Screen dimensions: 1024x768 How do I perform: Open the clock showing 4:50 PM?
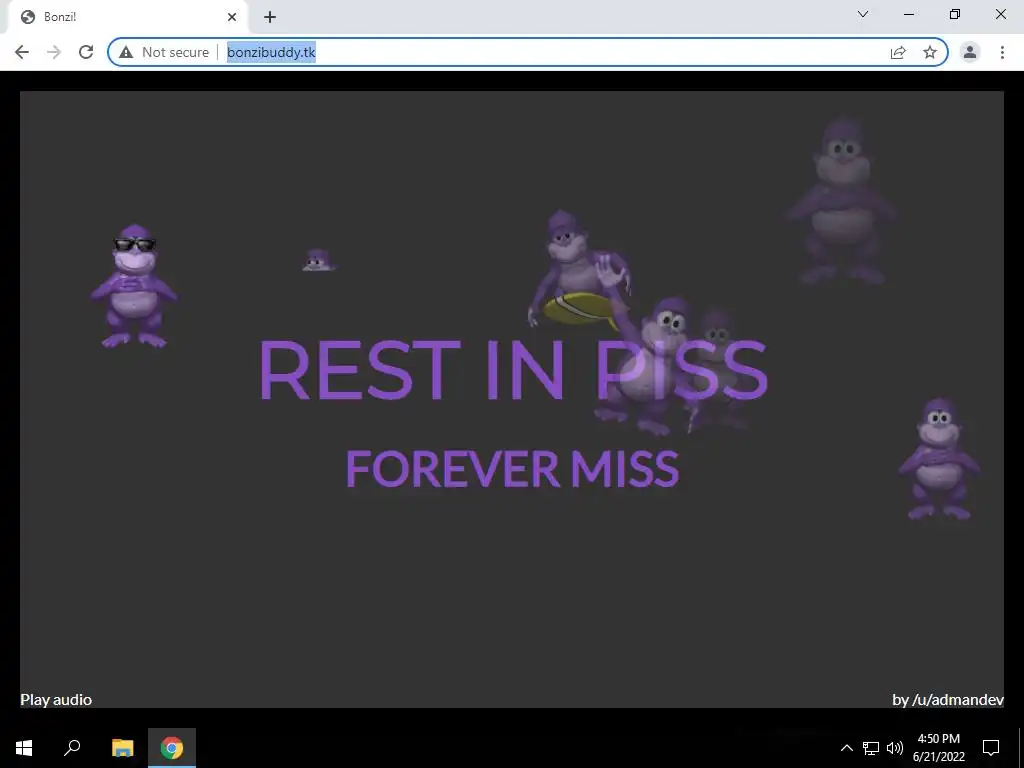point(938,748)
